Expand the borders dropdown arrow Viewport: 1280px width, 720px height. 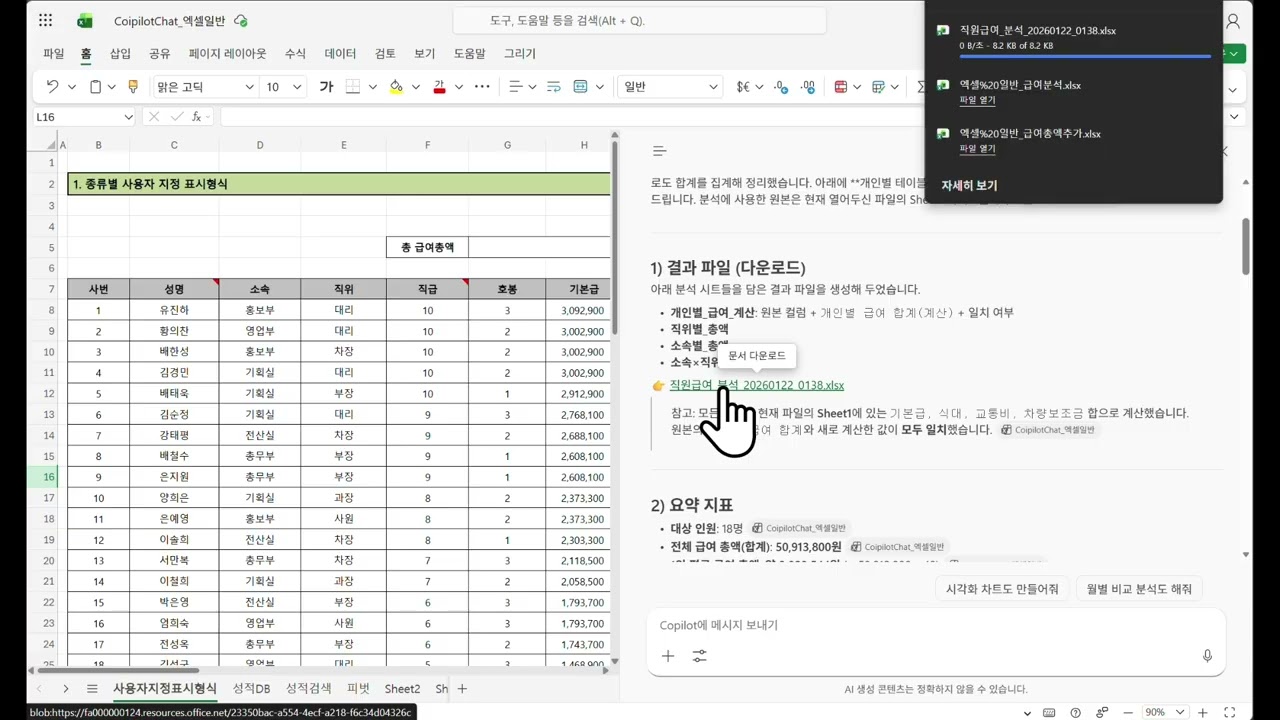(x=373, y=87)
